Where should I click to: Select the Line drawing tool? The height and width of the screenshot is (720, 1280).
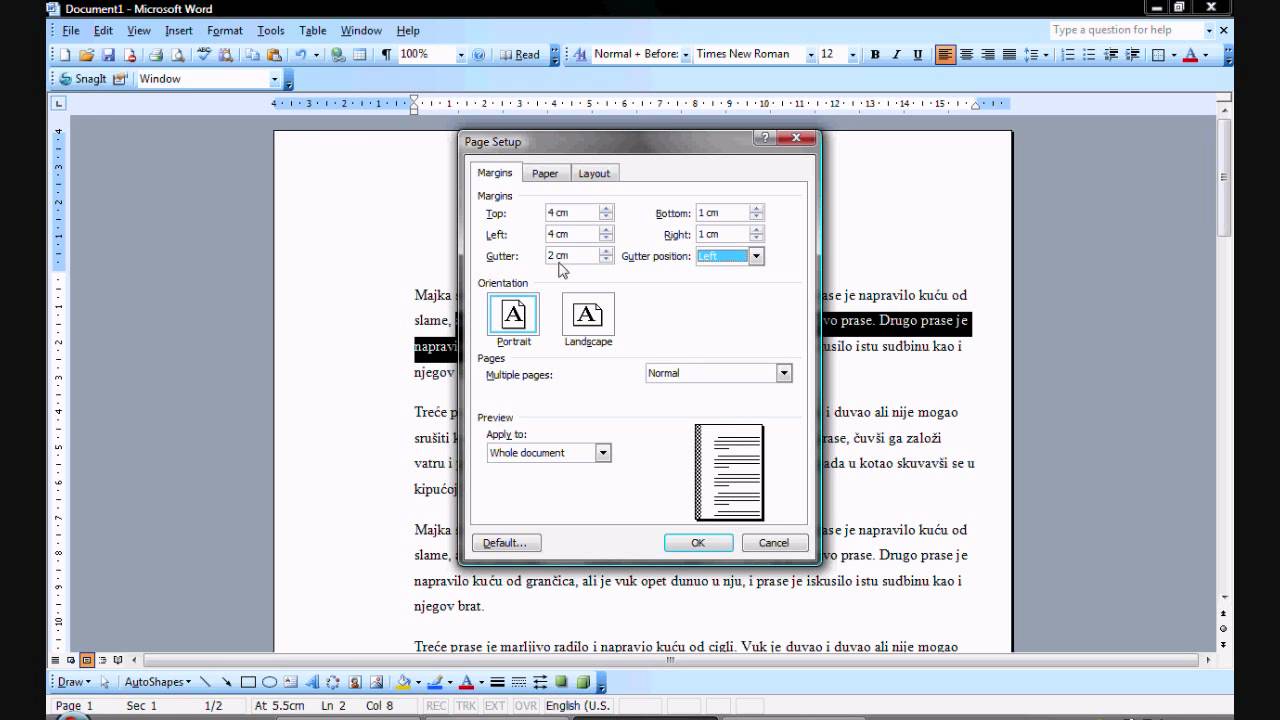[x=205, y=683]
